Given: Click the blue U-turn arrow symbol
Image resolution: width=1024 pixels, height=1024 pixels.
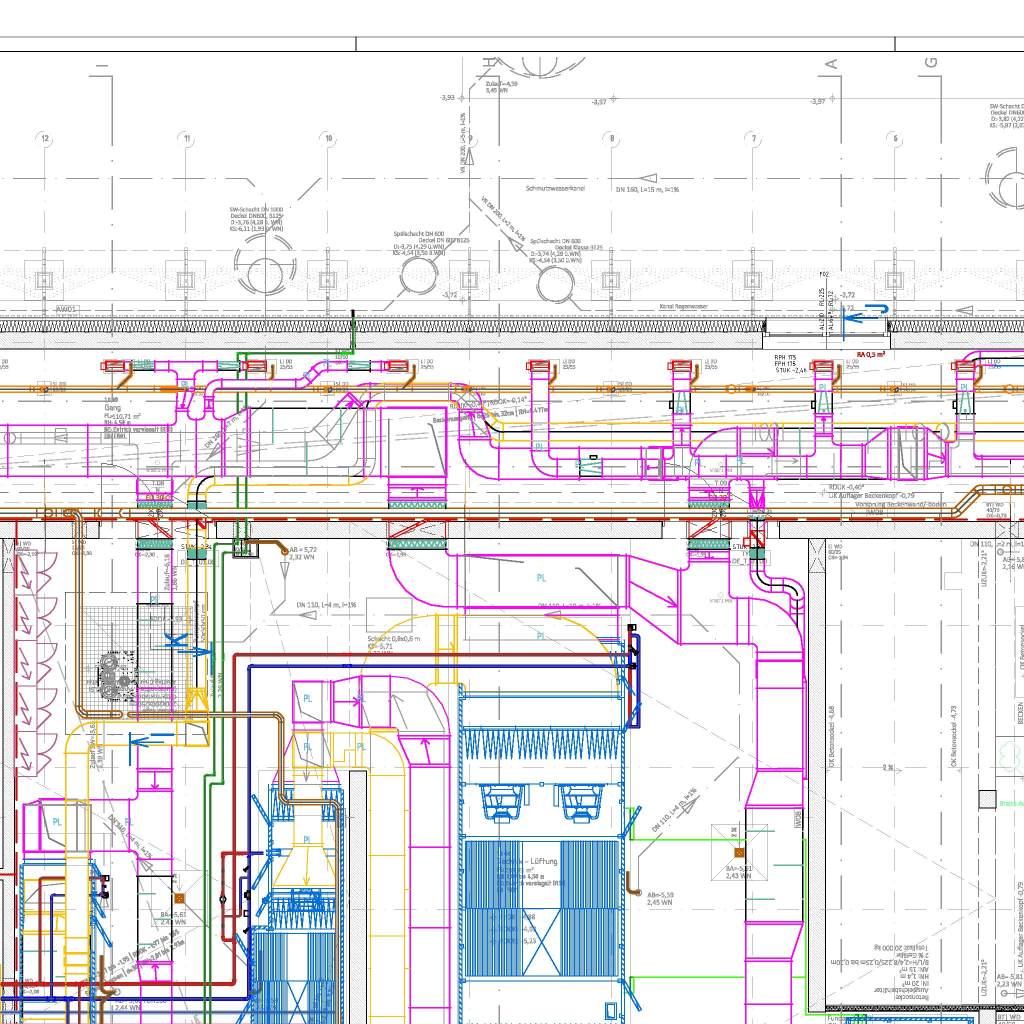Looking at the screenshot, I should (x=866, y=312).
